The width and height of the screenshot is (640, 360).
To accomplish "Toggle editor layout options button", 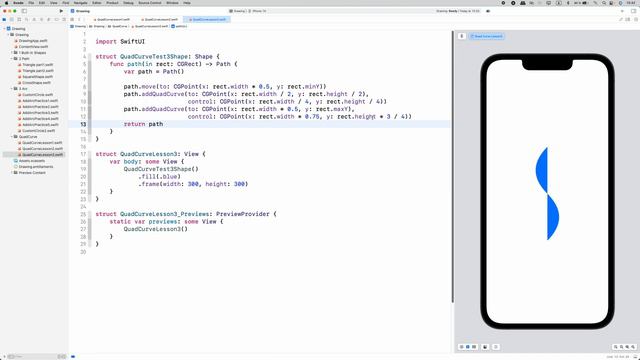I will 628,19.
